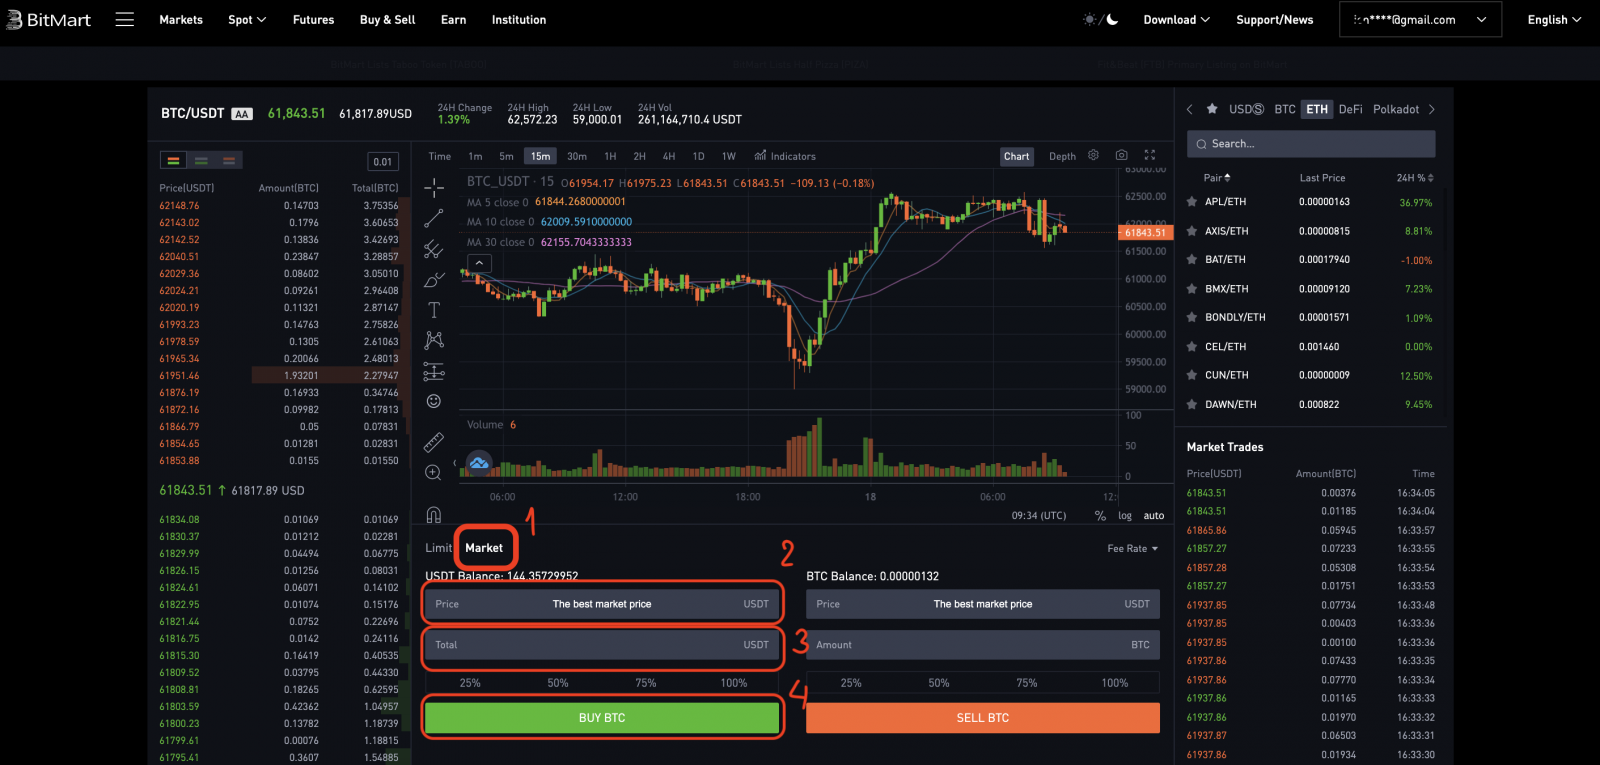The width and height of the screenshot is (1600, 765).
Task: Toggle log scale on chart
Action: point(1125,516)
